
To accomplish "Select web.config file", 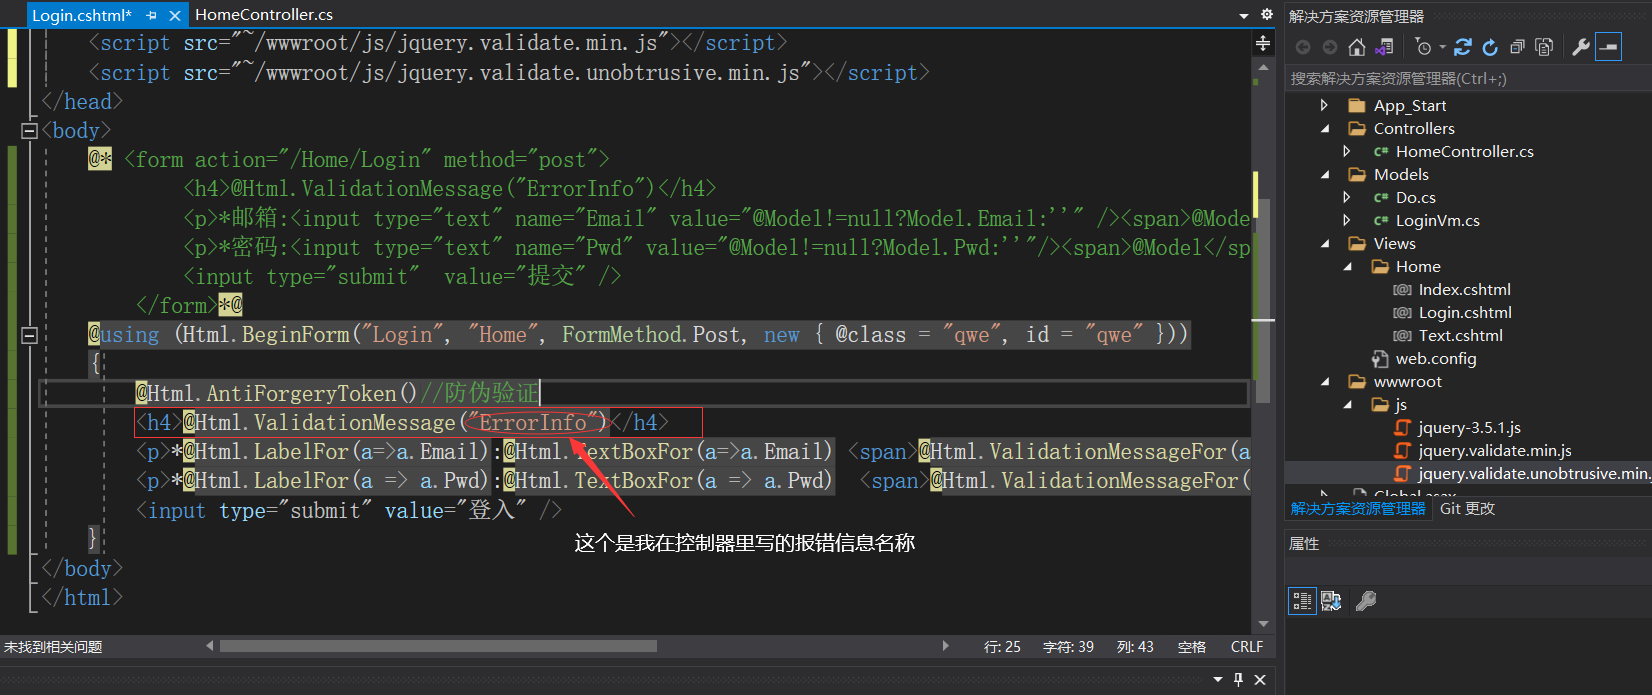I will pos(1436,358).
